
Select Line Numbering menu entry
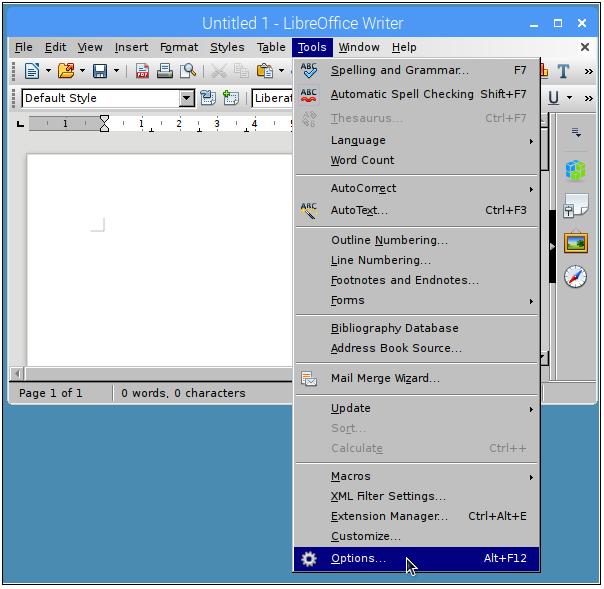416,260
